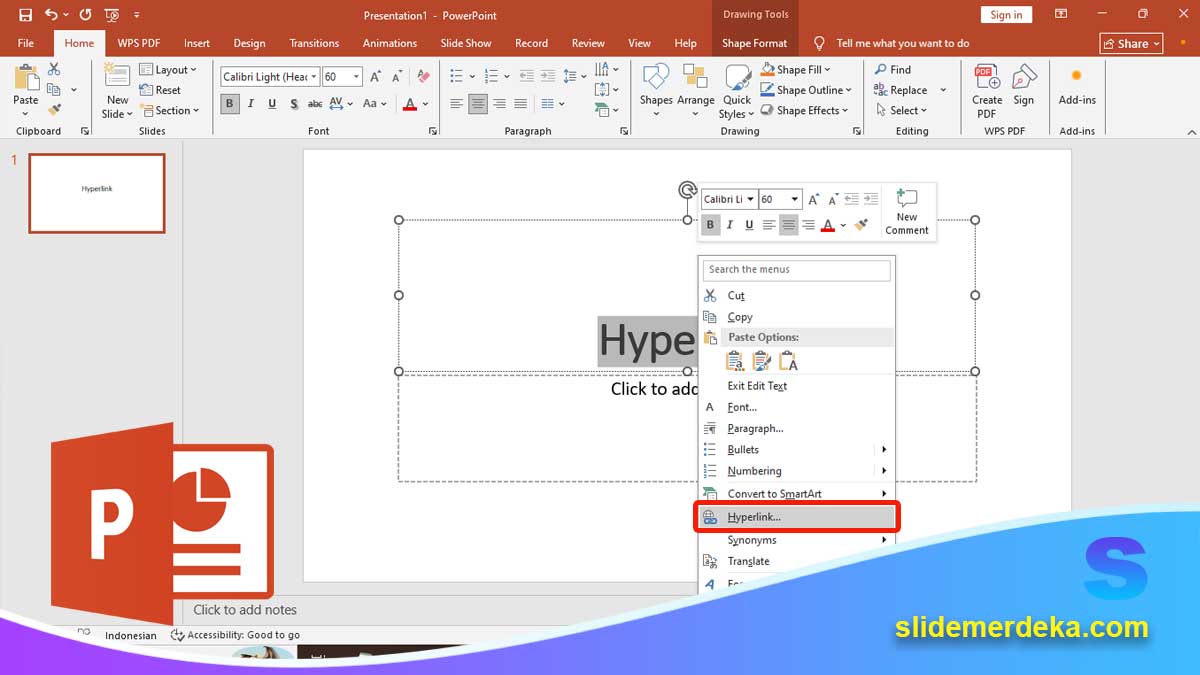Clear all formatting in ribbon
This screenshot has width=1200, height=675.
click(423, 76)
